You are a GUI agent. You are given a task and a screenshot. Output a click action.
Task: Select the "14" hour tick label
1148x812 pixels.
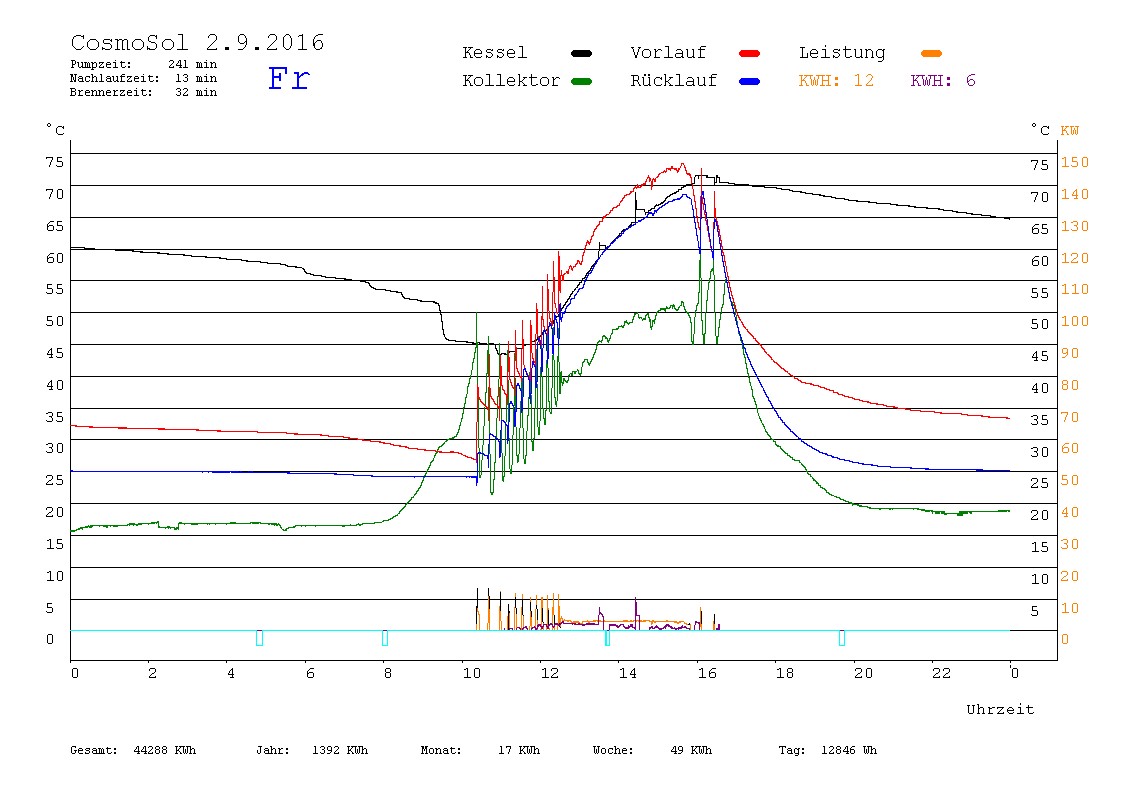[x=627, y=672]
